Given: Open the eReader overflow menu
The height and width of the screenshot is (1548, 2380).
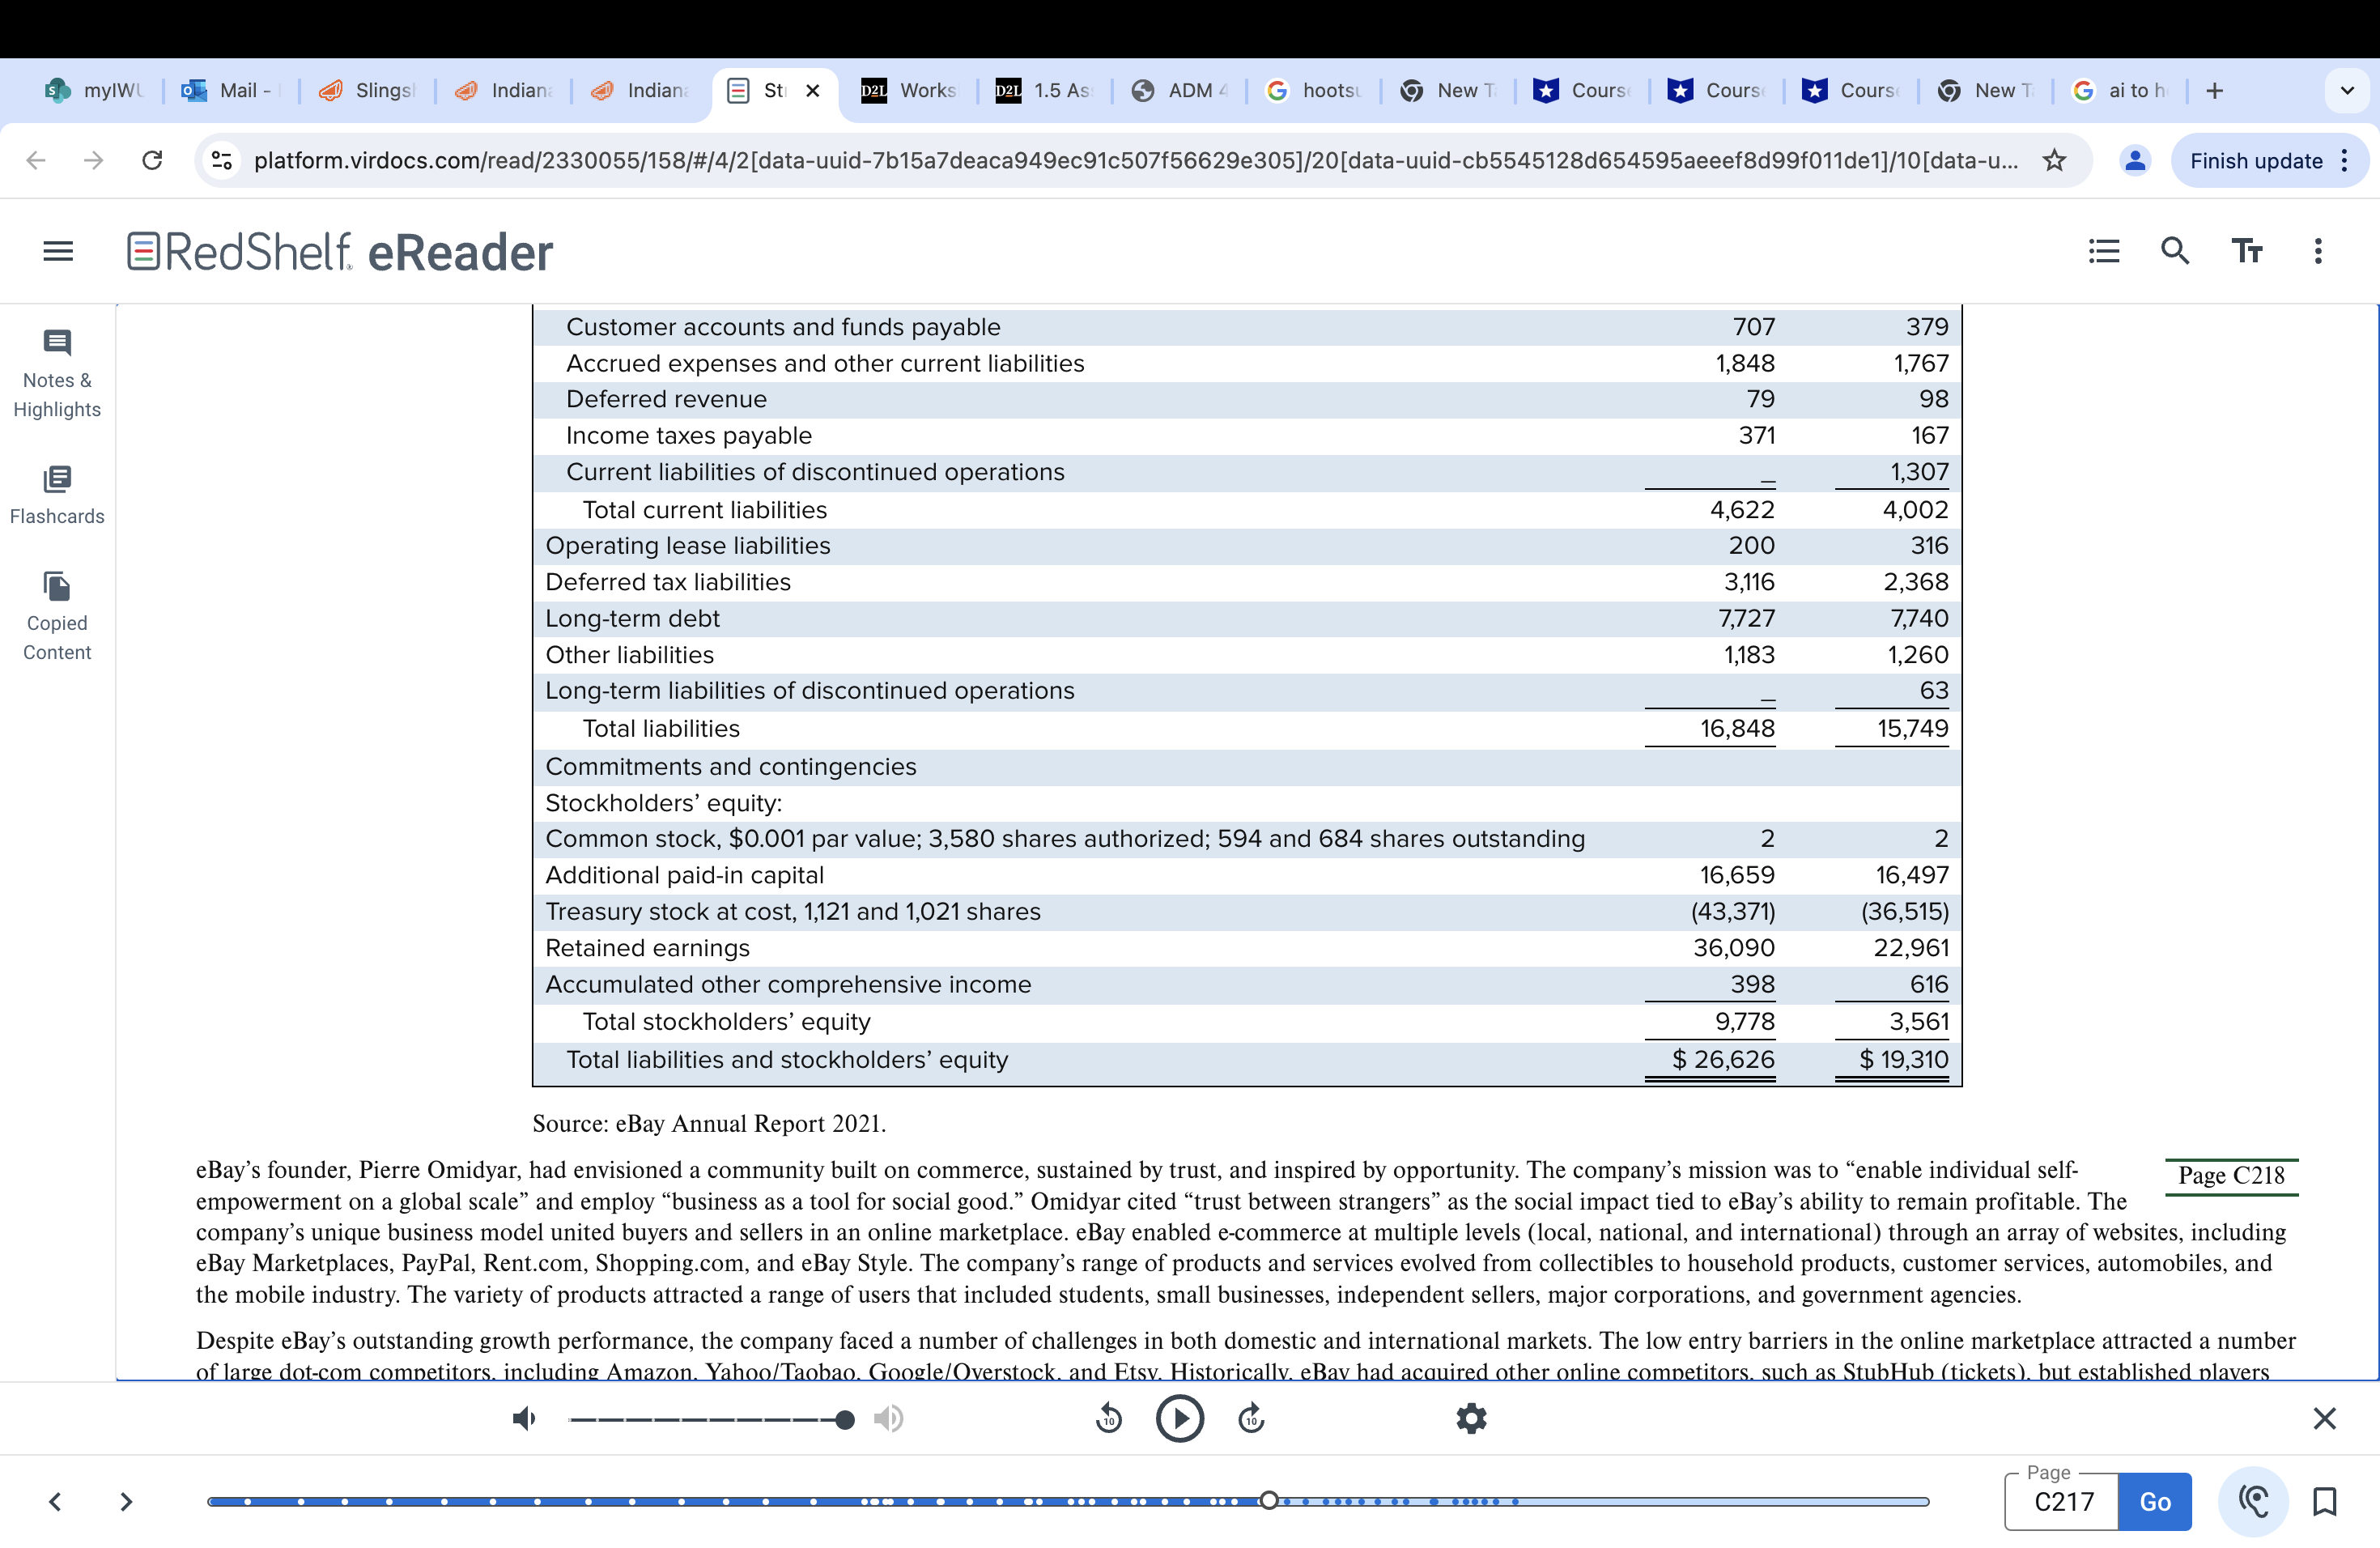Looking at the screenshot, I should pyautogui.click(x=2318, y=251).
